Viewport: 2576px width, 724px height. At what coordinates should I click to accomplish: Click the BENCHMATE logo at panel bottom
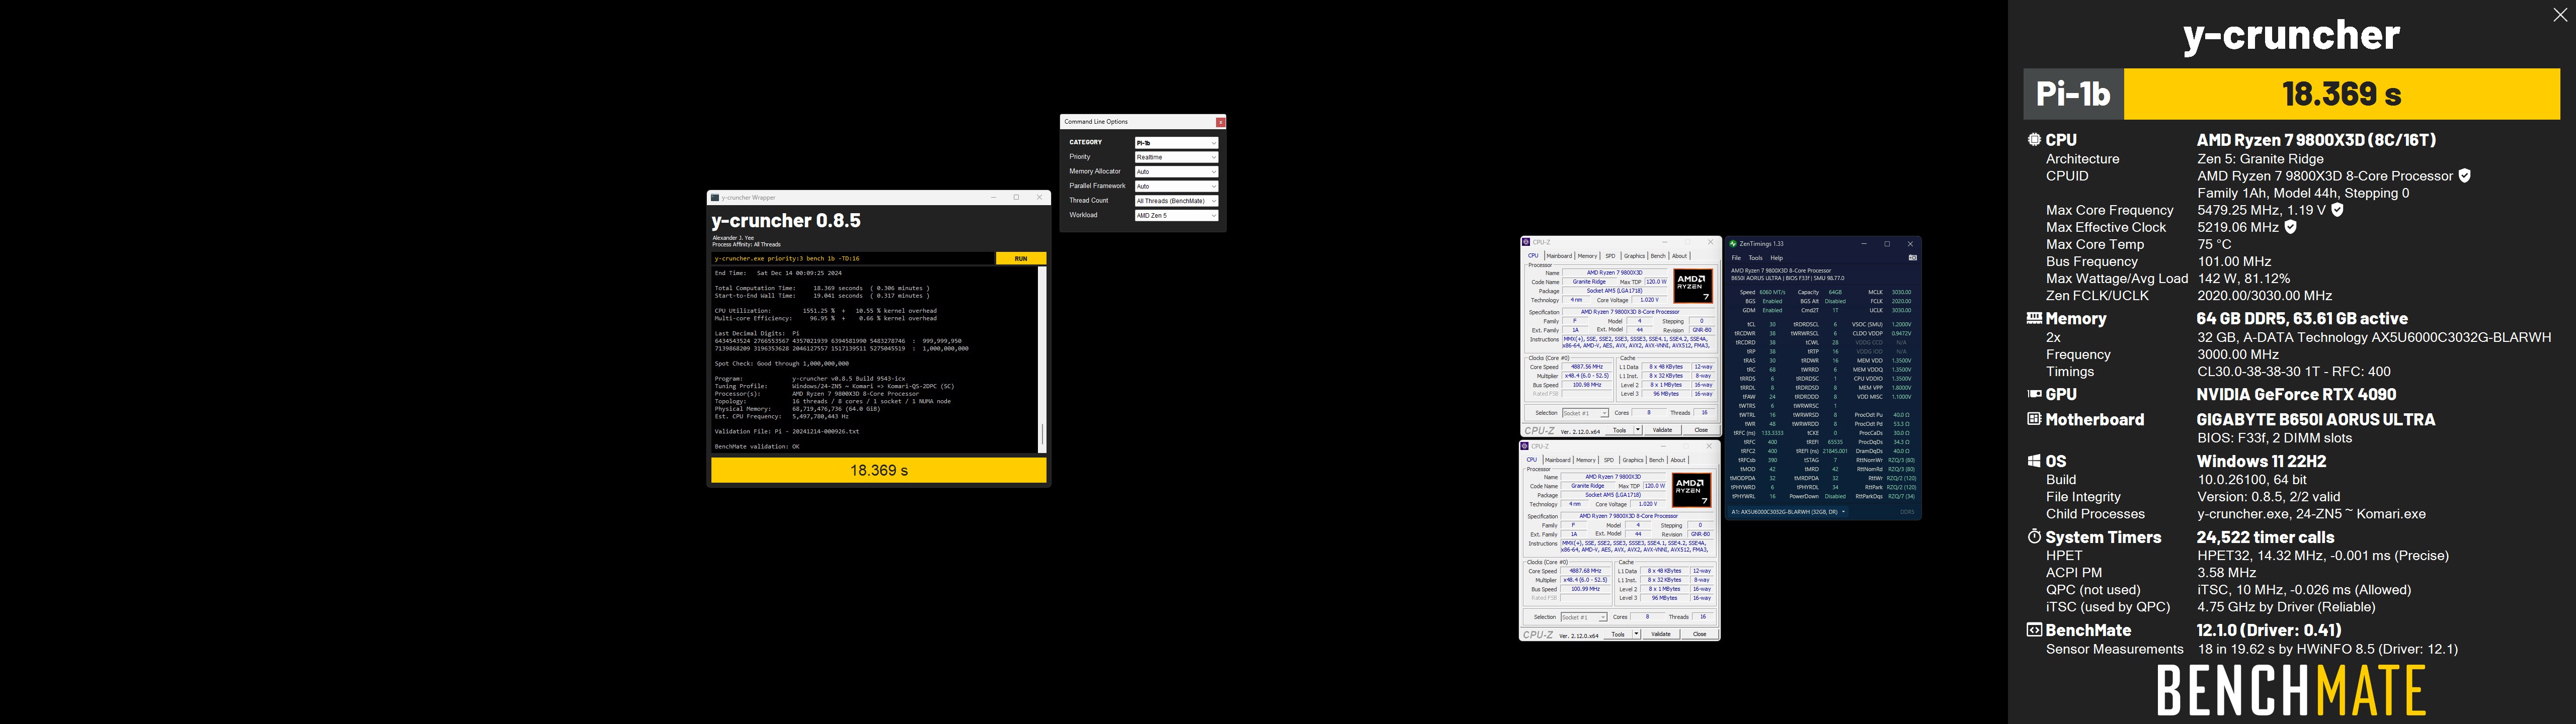click(x=2291, y=690)
